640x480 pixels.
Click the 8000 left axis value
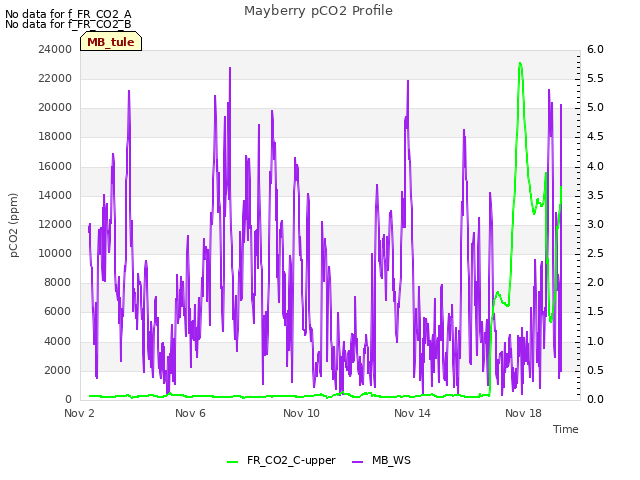point(58,282)
